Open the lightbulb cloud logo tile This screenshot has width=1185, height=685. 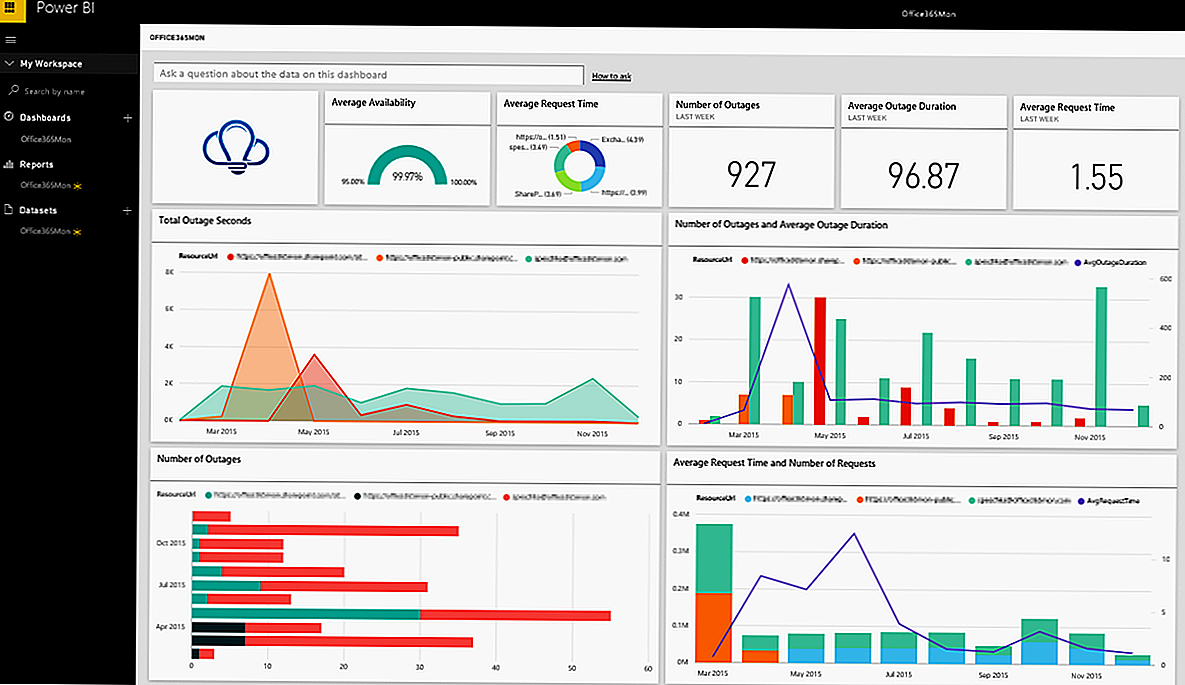(x=236, y=147)
